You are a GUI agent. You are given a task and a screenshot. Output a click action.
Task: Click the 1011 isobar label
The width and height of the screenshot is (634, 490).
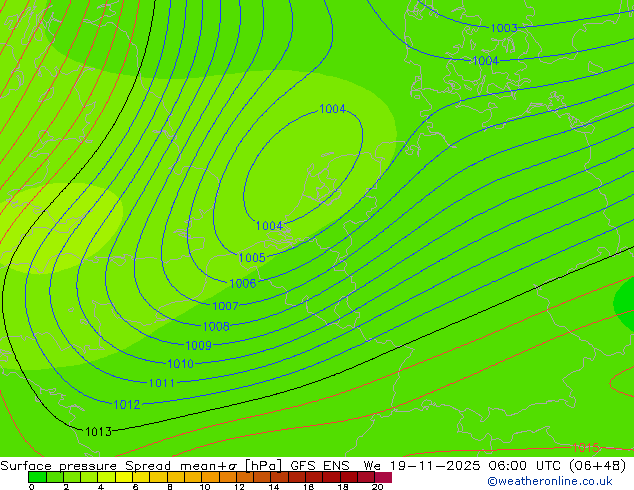(161, 383)
